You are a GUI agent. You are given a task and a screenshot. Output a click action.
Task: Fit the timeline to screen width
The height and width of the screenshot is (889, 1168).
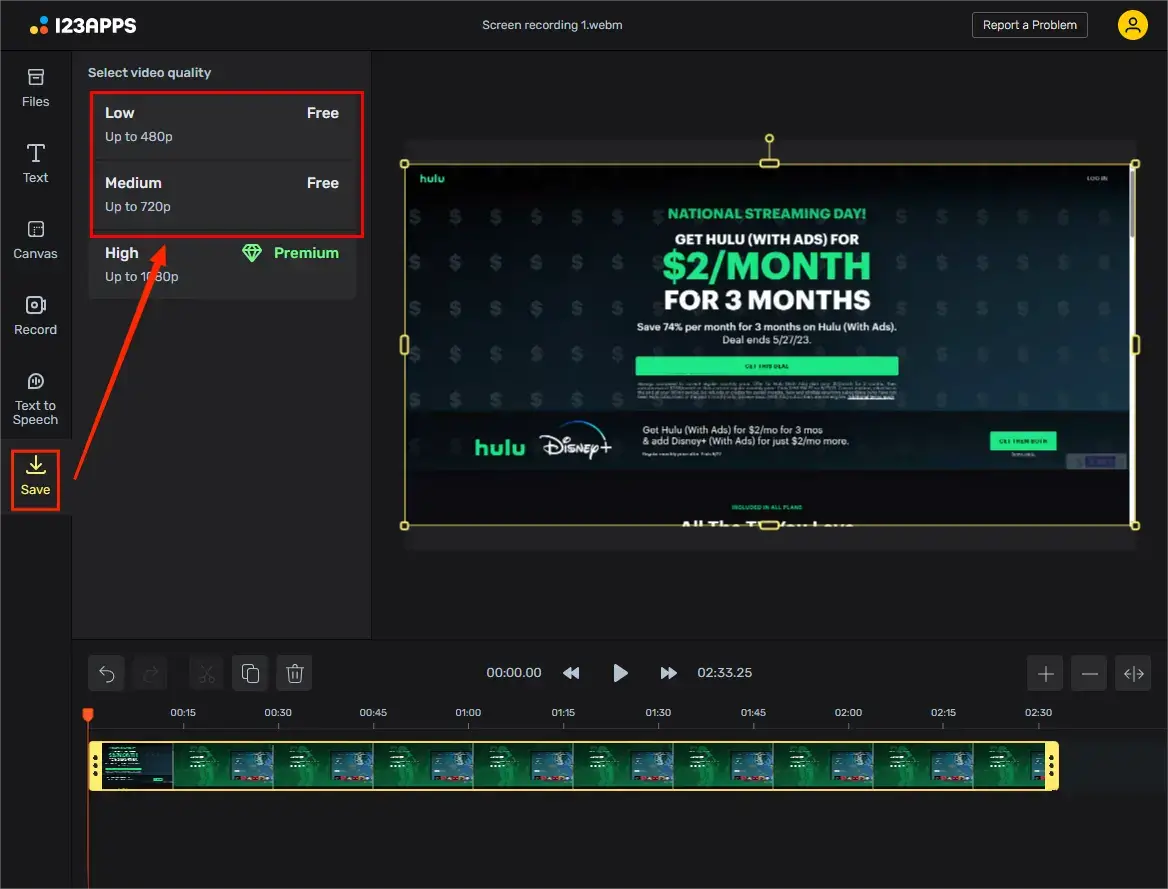pyautogui.click(x=1133, y=674)
